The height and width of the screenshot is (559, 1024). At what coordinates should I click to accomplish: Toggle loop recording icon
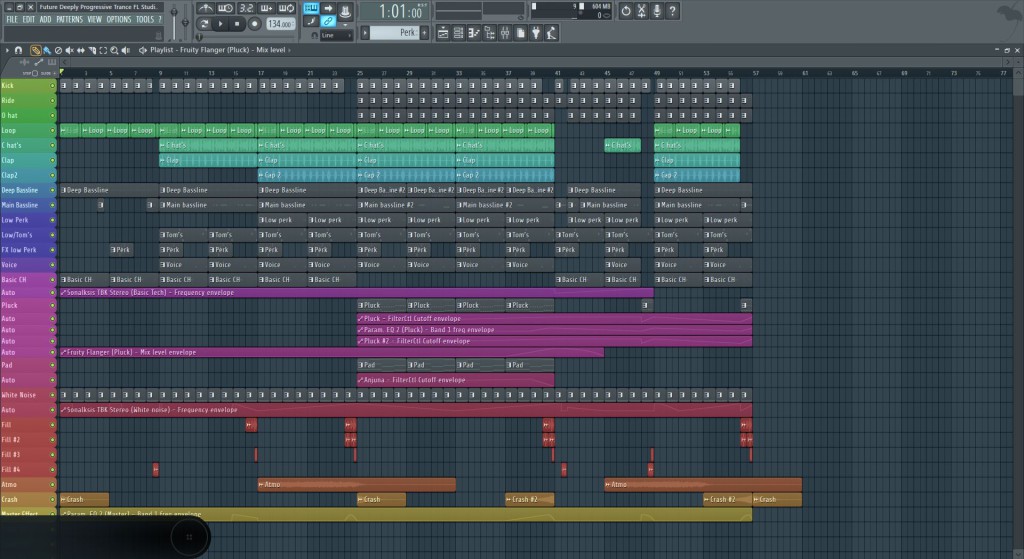(287, 8)
